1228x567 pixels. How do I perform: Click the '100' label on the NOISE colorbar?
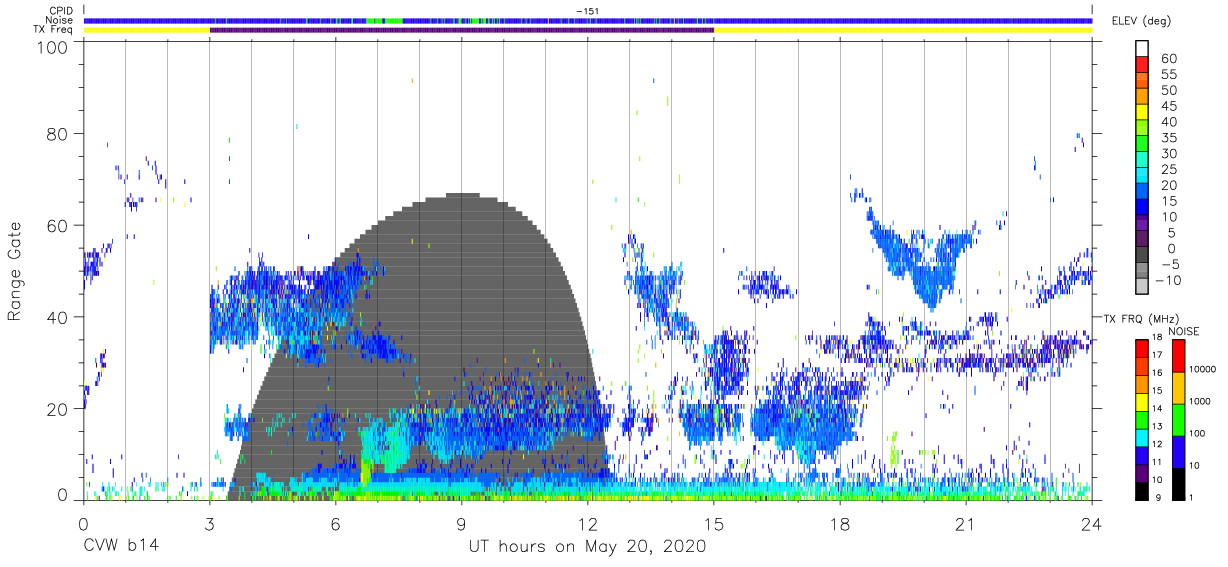[x=1196, y=434]
